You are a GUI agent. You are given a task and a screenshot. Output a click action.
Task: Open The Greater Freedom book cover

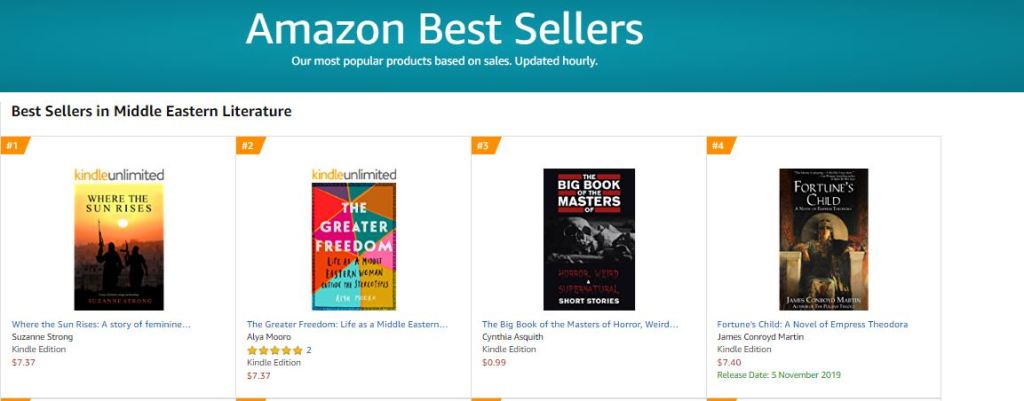coord(354,246)
